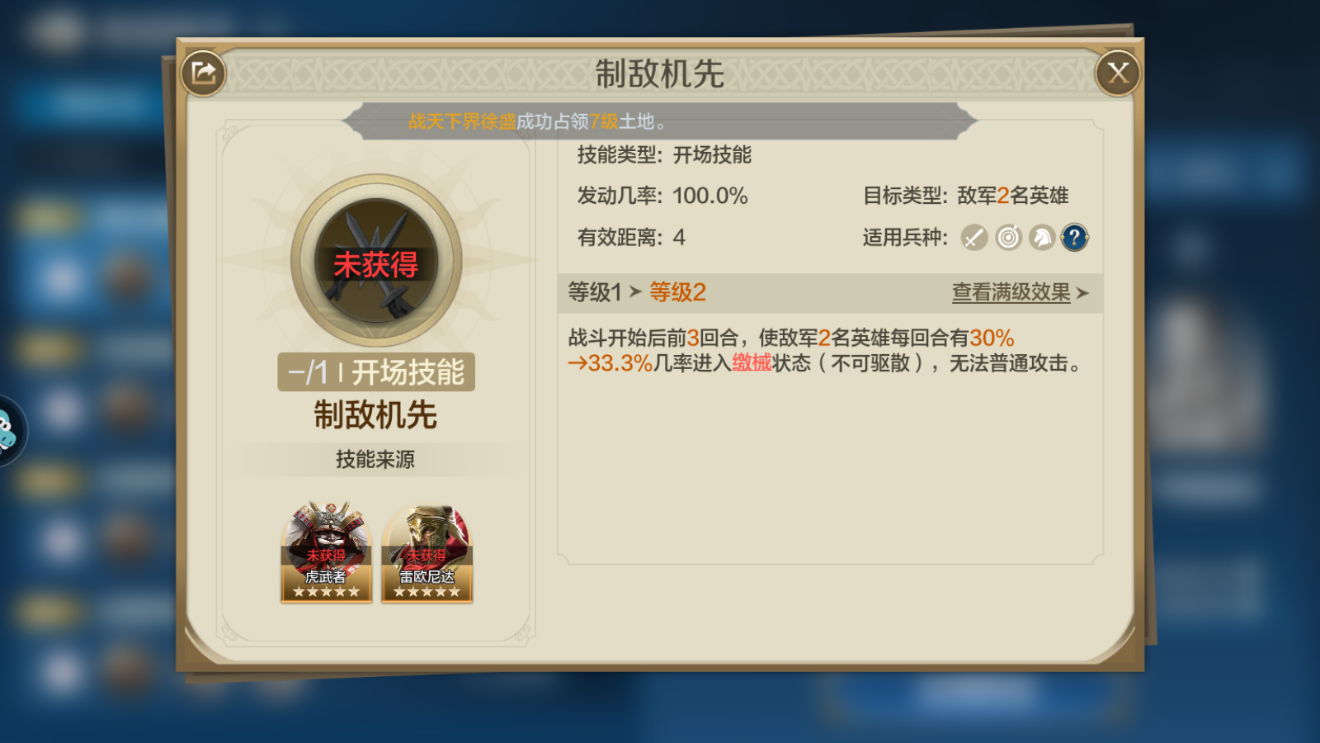Expand the arrow beside 查看满级效果

(x=1082, y=293)
